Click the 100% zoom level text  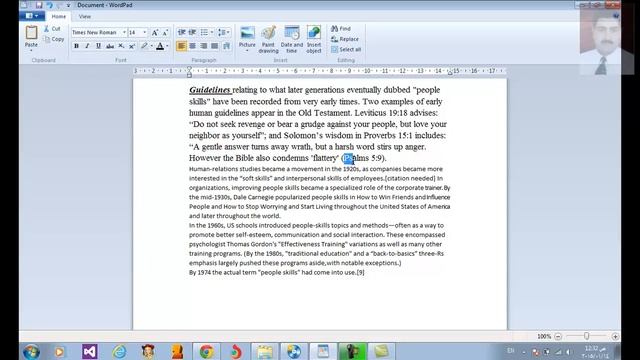pyautogui.click(x=544, y=336)
